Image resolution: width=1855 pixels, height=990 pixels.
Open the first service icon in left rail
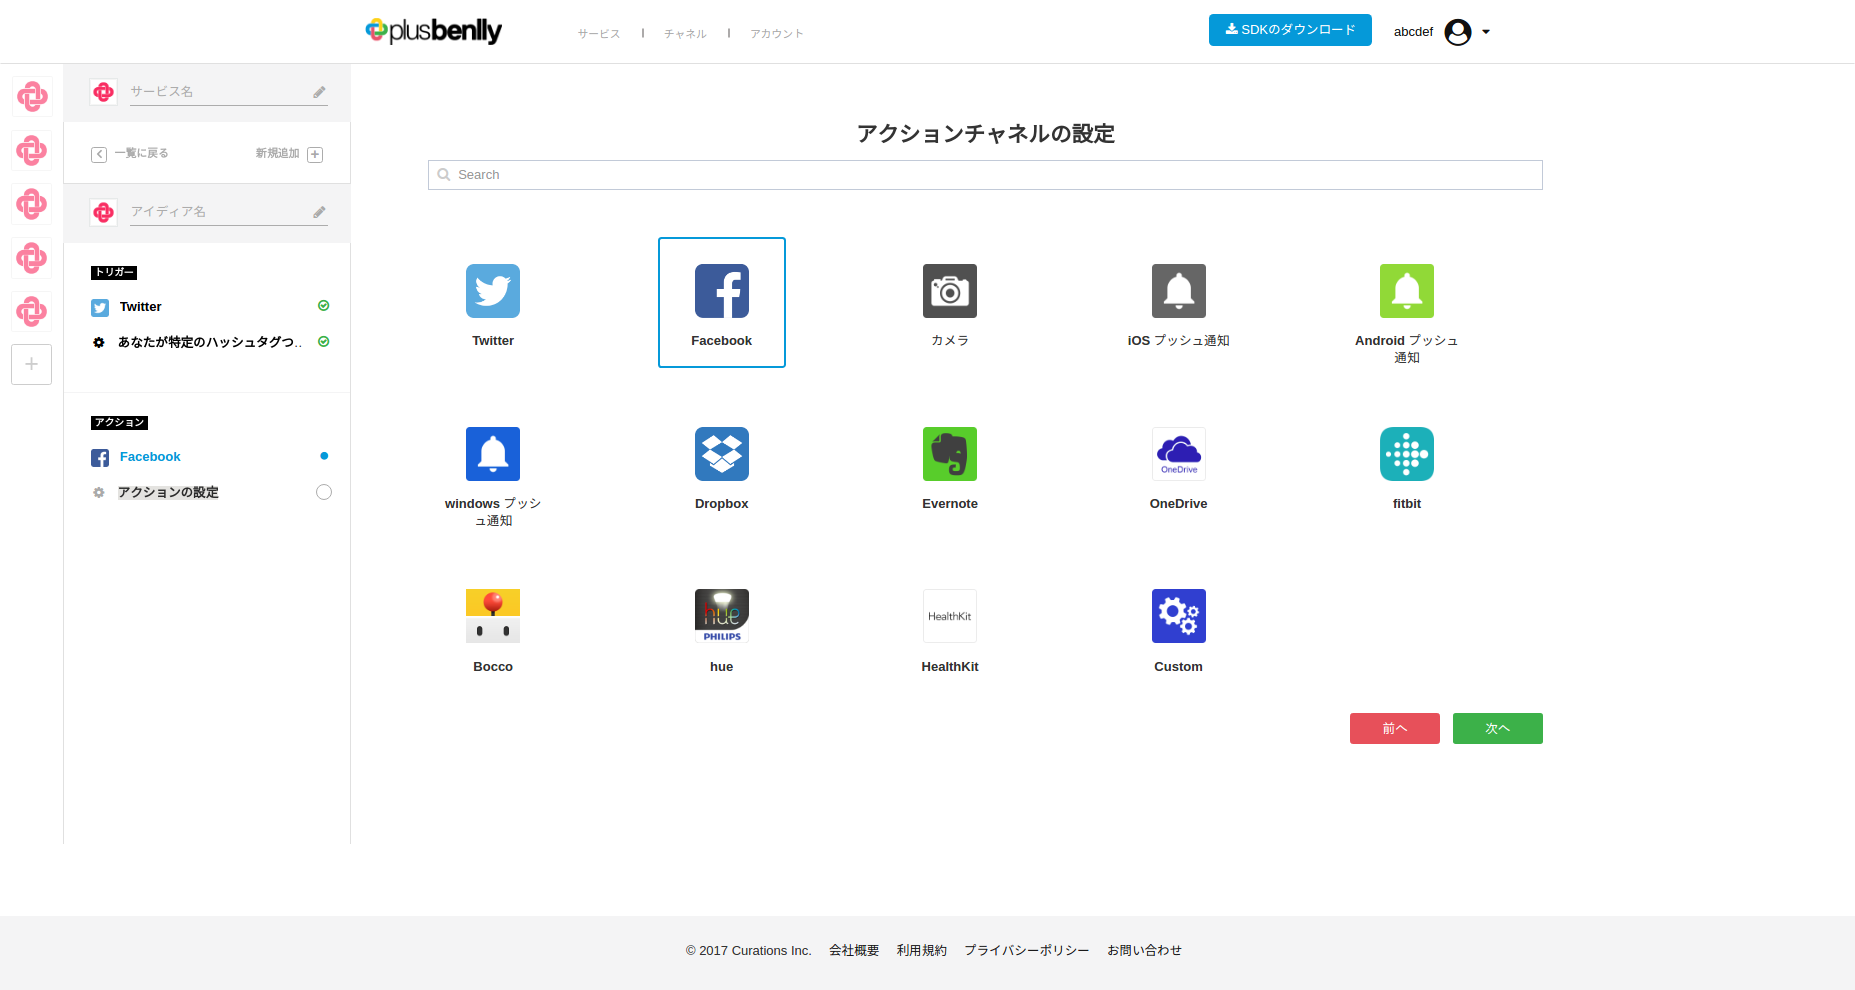(x=32, y=97)
